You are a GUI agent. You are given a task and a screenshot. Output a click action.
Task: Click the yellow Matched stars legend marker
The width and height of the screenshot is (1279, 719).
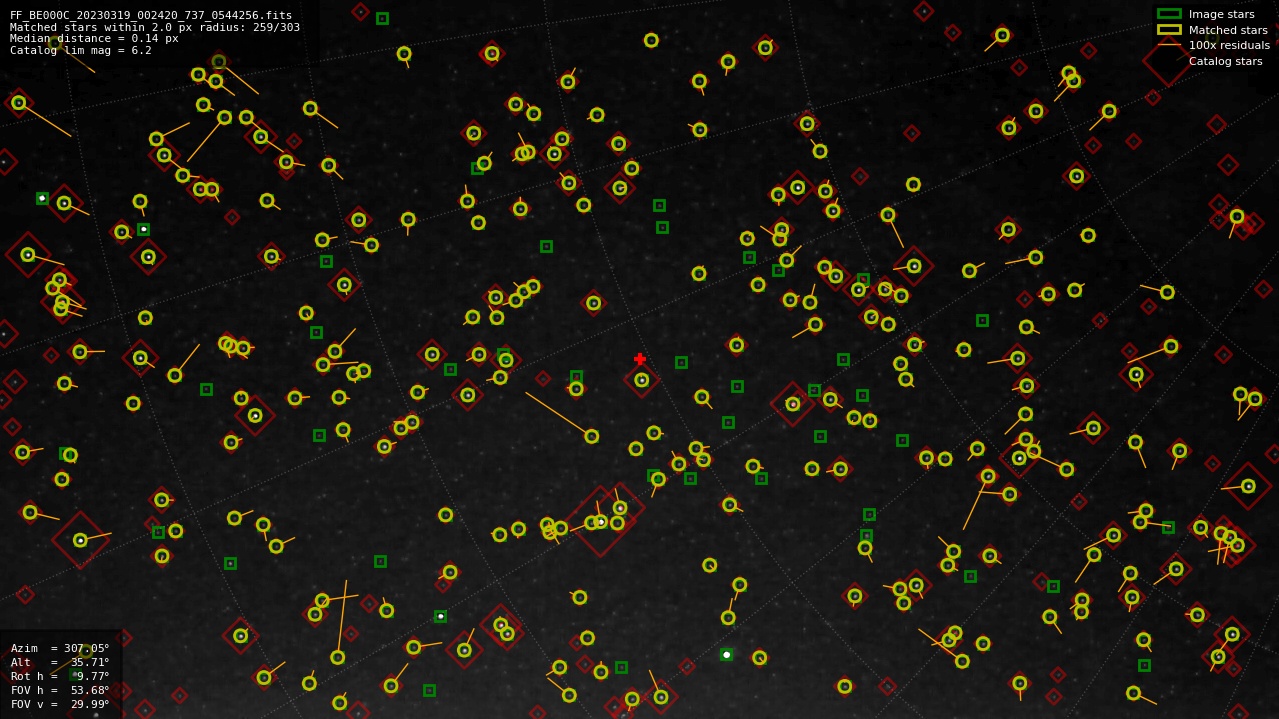(1169, 30)
